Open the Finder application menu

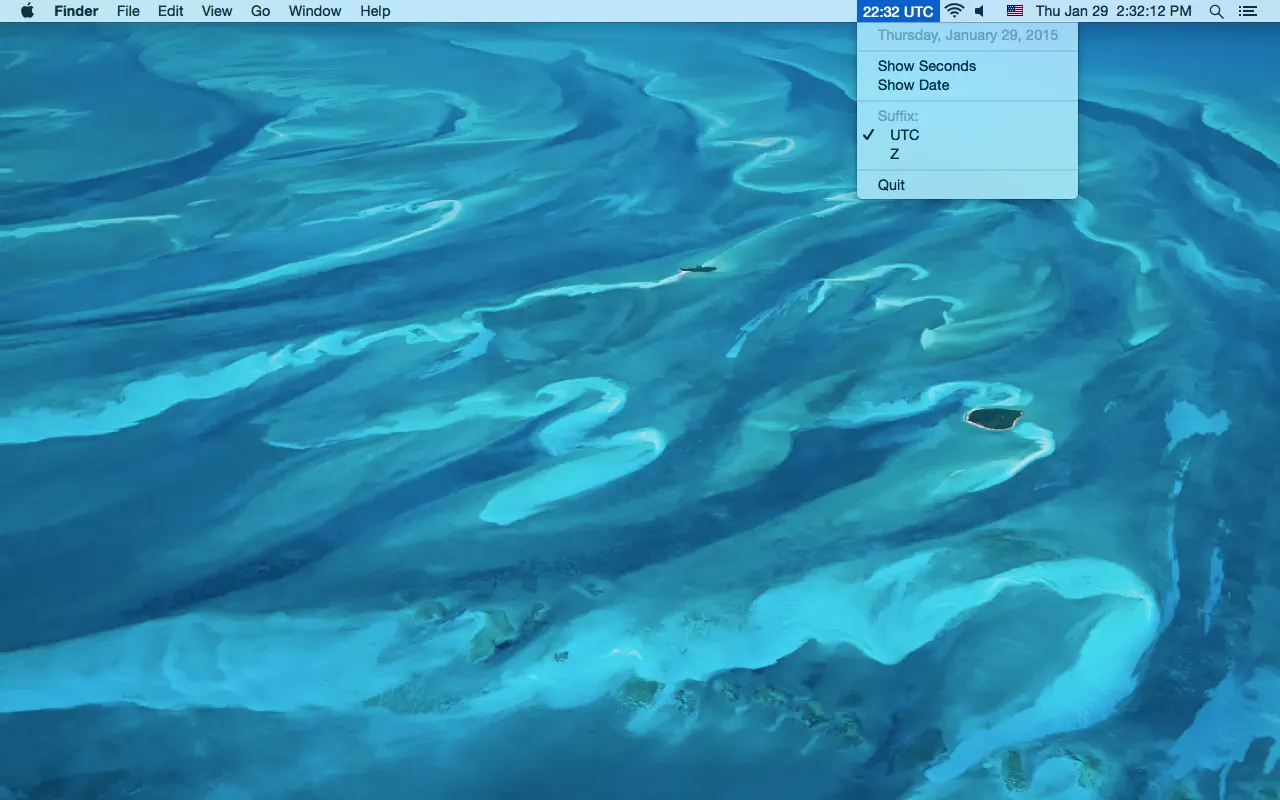coord(76,11)
